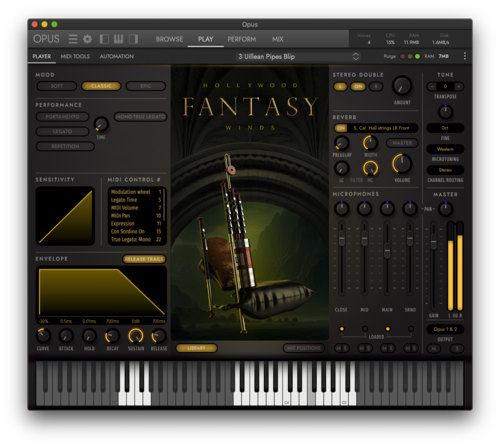
Task: Select the Classic mood
Action: point(101,86)
